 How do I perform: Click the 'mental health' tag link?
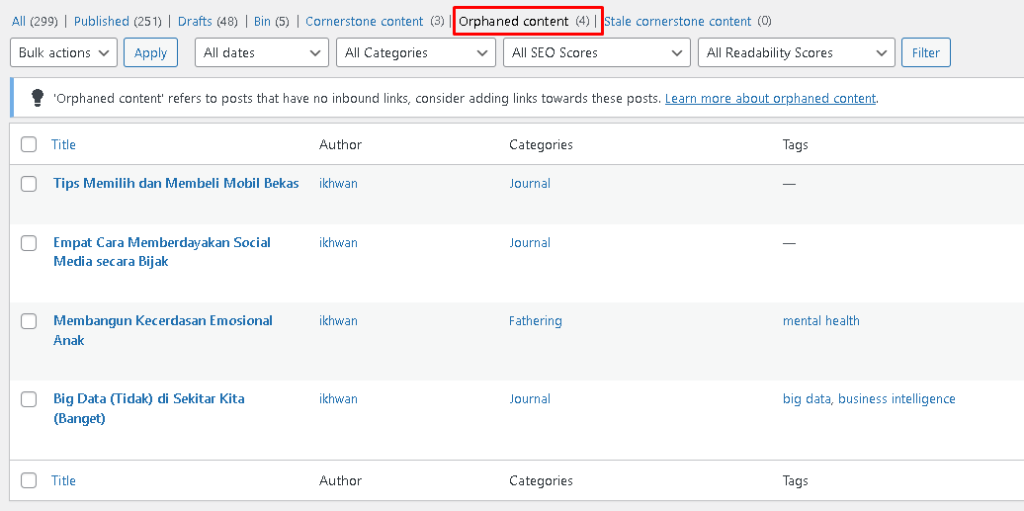click(x=821, y=321)
